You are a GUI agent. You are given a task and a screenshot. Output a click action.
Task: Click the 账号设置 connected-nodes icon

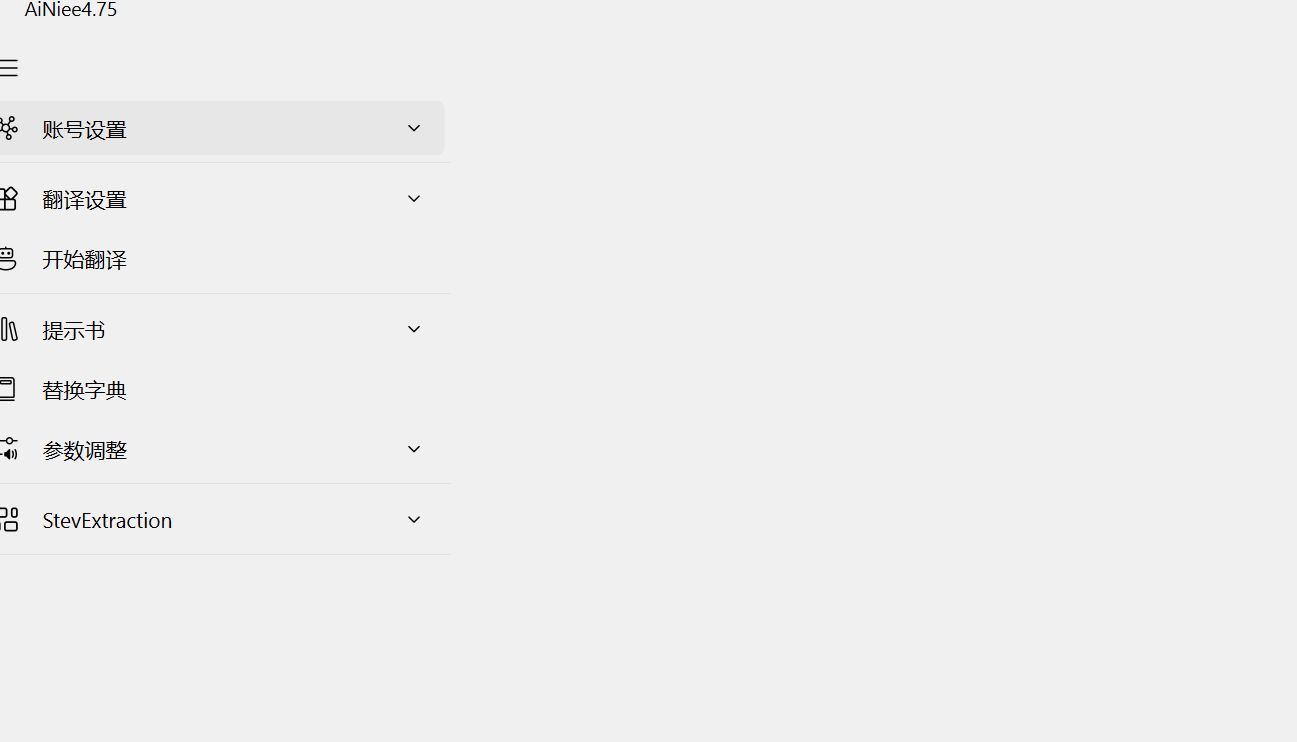click(9, 128)
